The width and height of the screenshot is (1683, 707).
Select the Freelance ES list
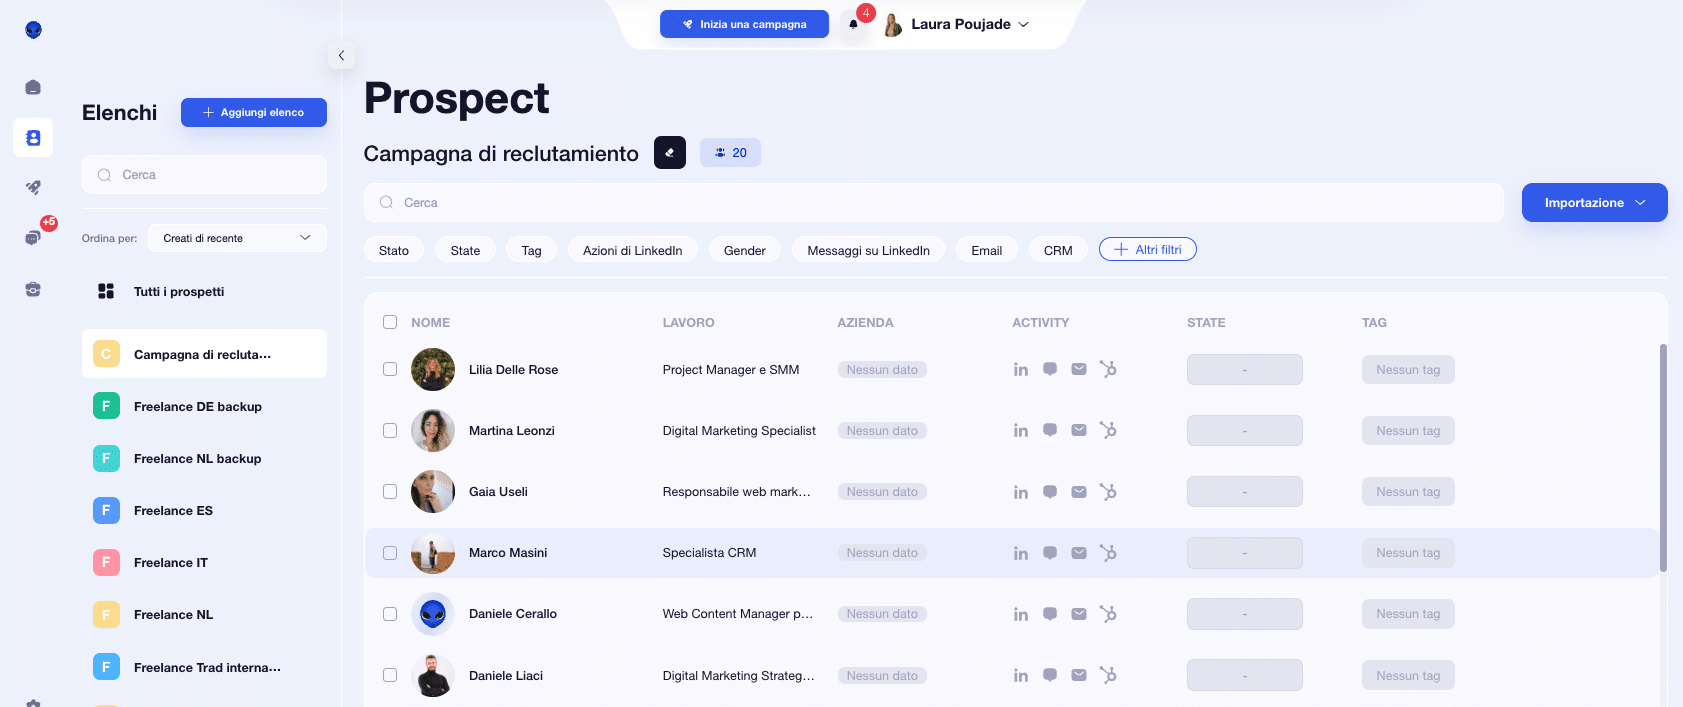tap(173, 511)
